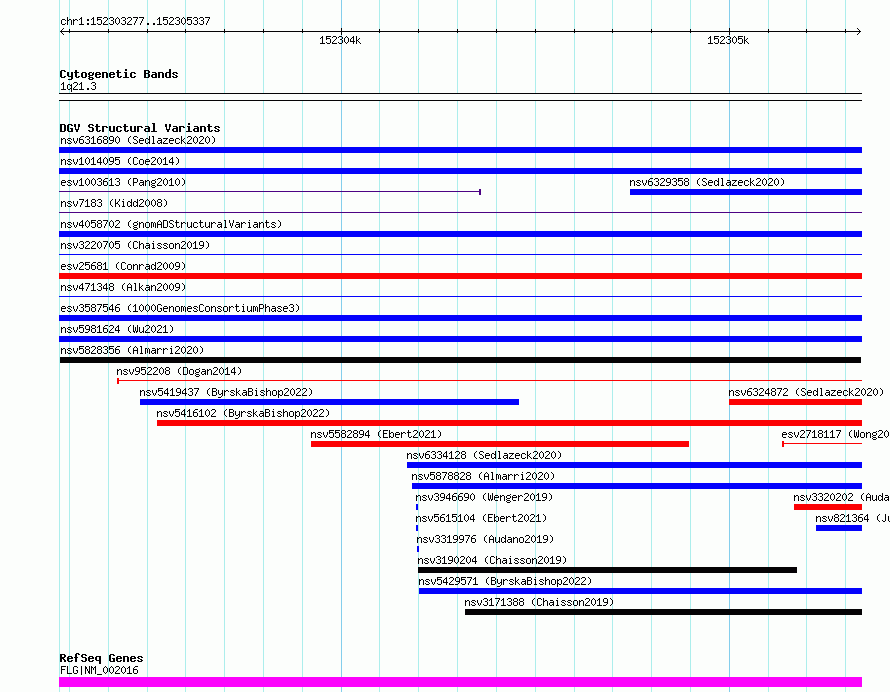Click variant nsv471348 (Alkan2009) label
890x692 pixels.
pyautogui.click(x=123, y=287)
